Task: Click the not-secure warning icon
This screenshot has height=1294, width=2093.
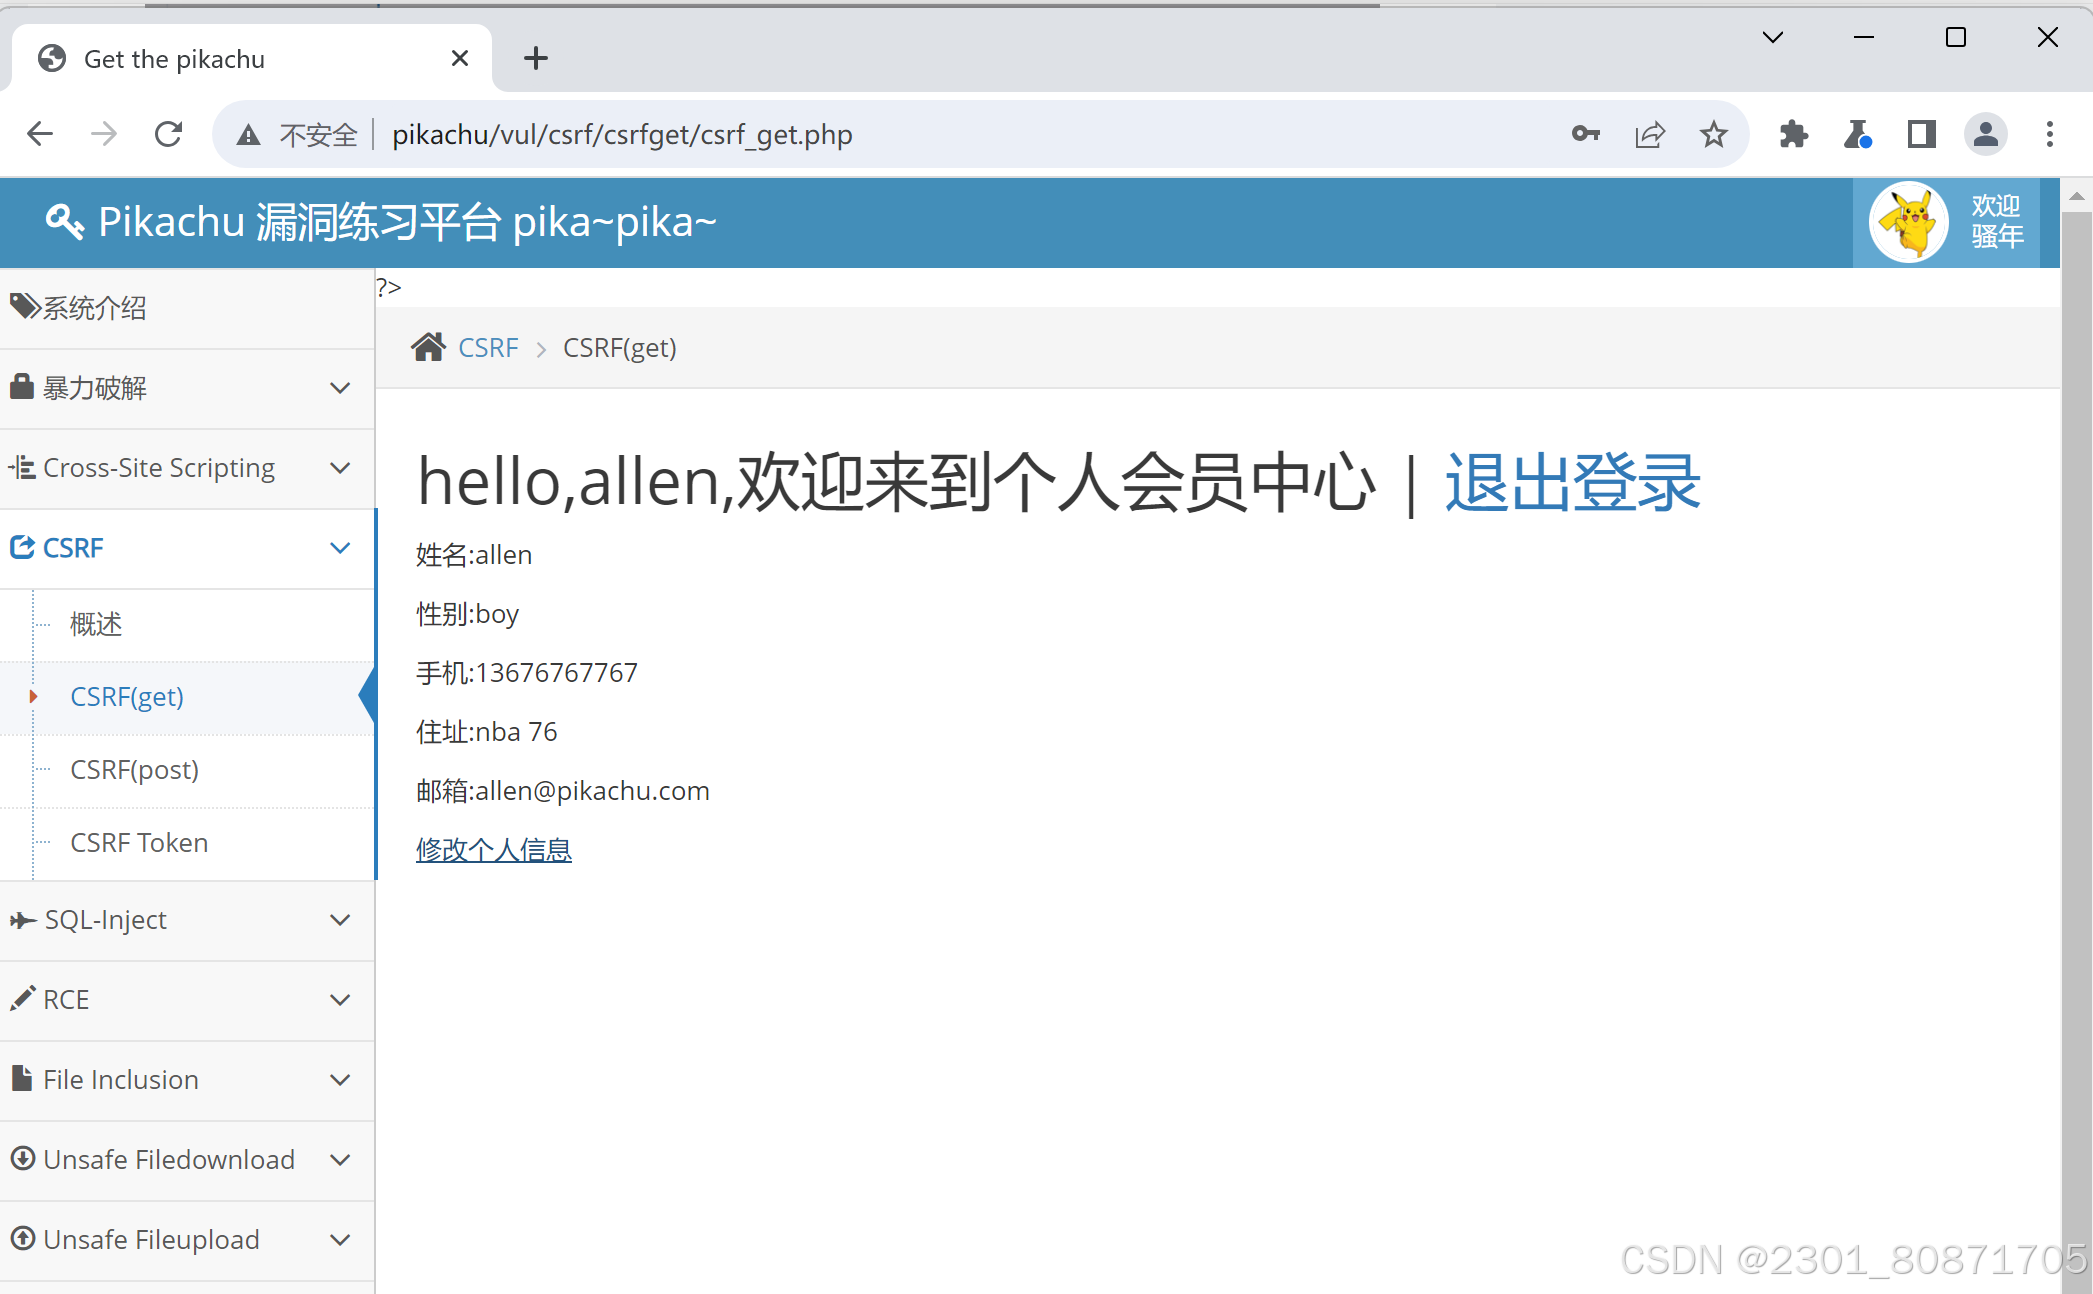Action: click(x=248, y=135)
